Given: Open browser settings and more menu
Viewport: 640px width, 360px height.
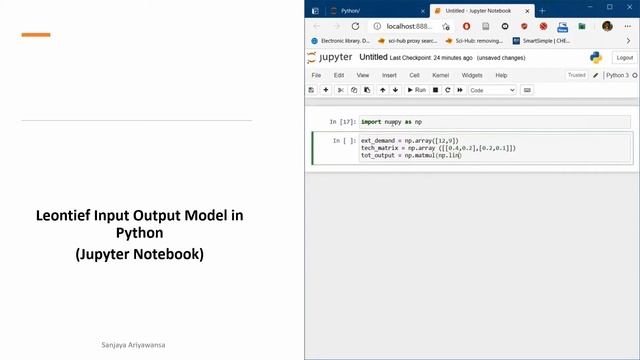Looking at the screenshot, I should [628, 26].
